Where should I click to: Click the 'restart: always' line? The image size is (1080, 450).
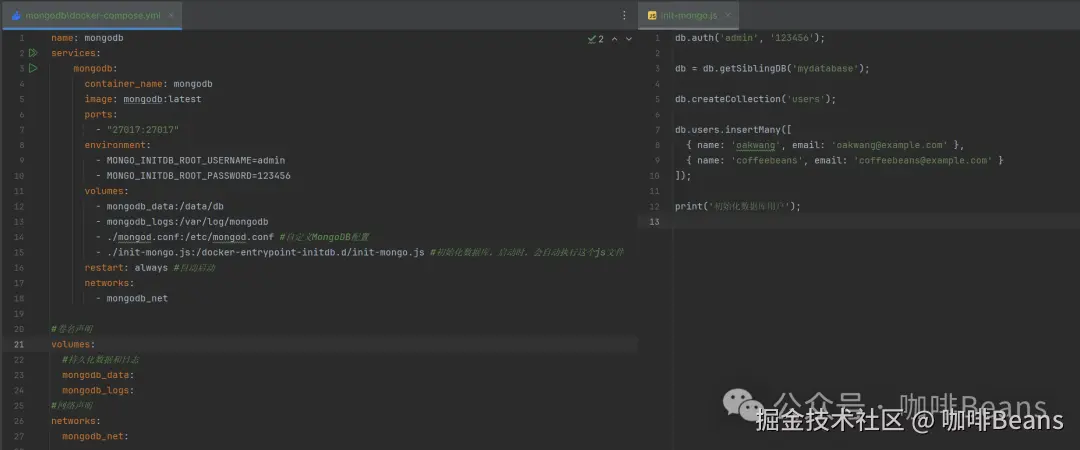[126, 267]
